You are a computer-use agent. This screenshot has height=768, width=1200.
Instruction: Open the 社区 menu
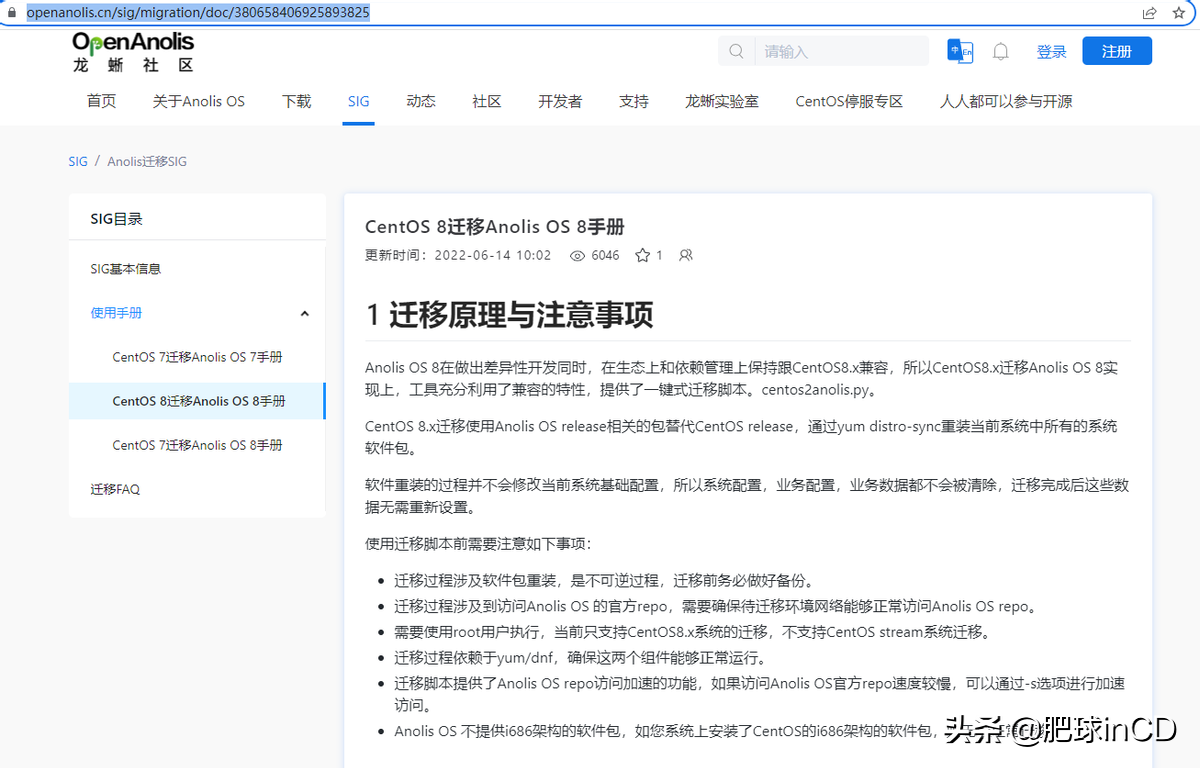pos(487,101)
